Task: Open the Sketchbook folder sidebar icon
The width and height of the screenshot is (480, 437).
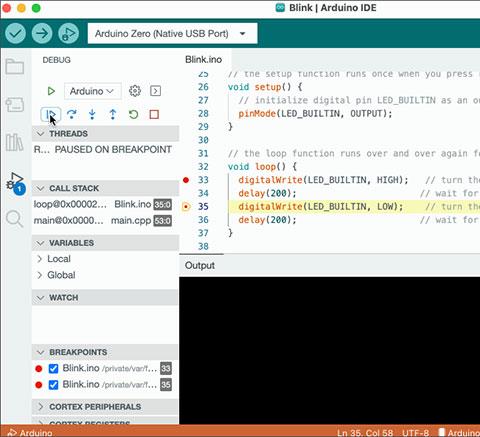Action: tap(15, 66)
